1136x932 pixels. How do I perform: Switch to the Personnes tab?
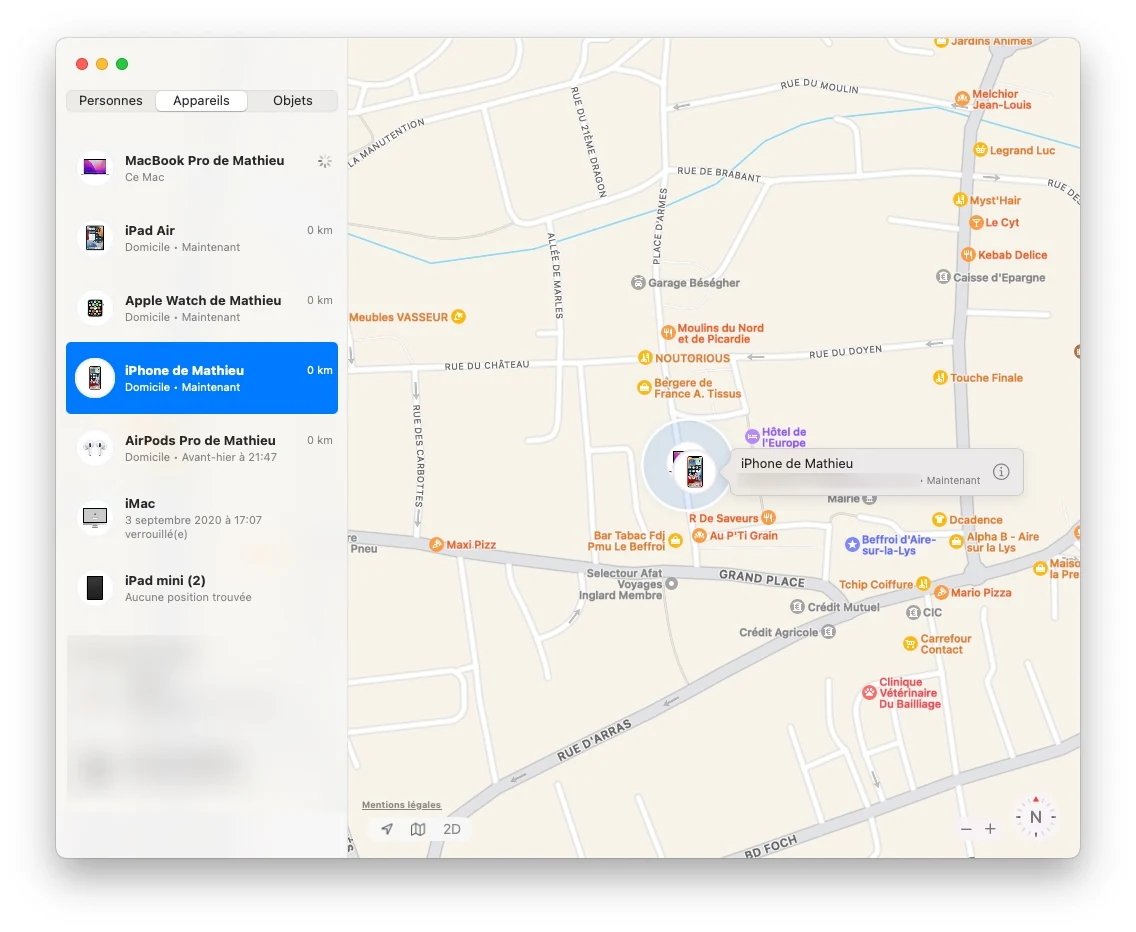click(x=111, y=101)
